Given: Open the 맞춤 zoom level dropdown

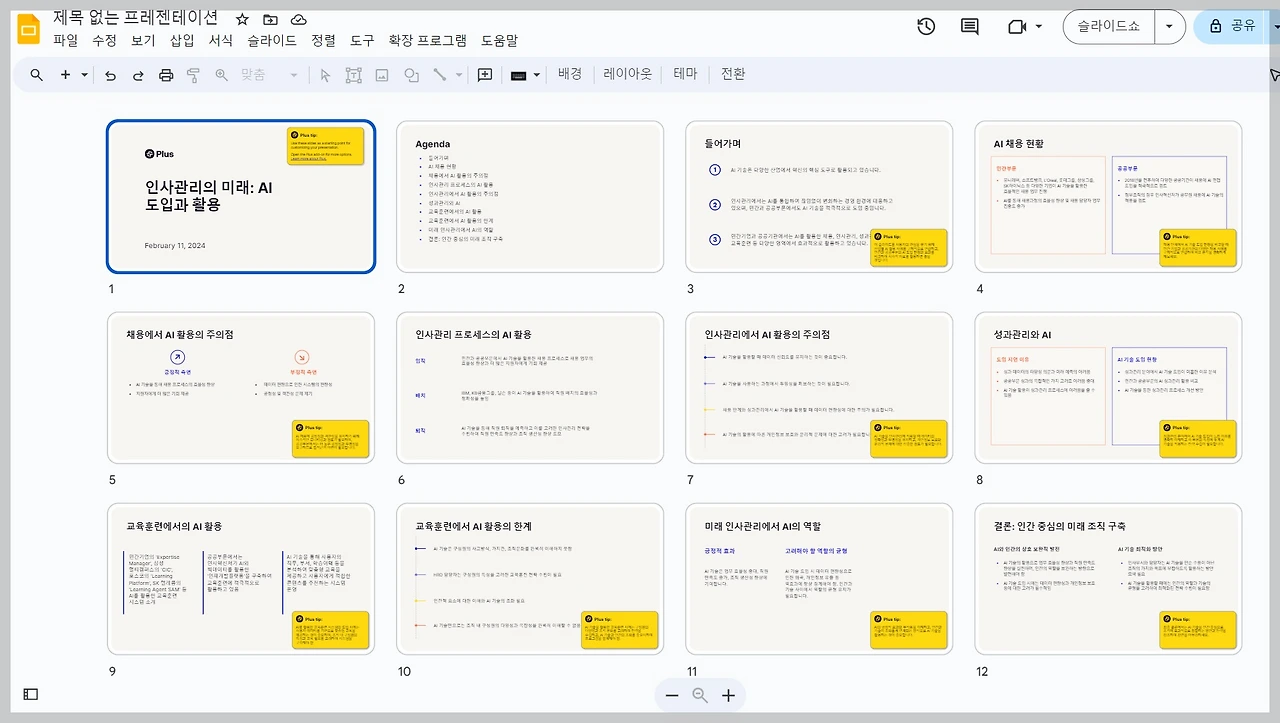Looking at the screenshot, I should pyautogui.click(x=269, y=75).
